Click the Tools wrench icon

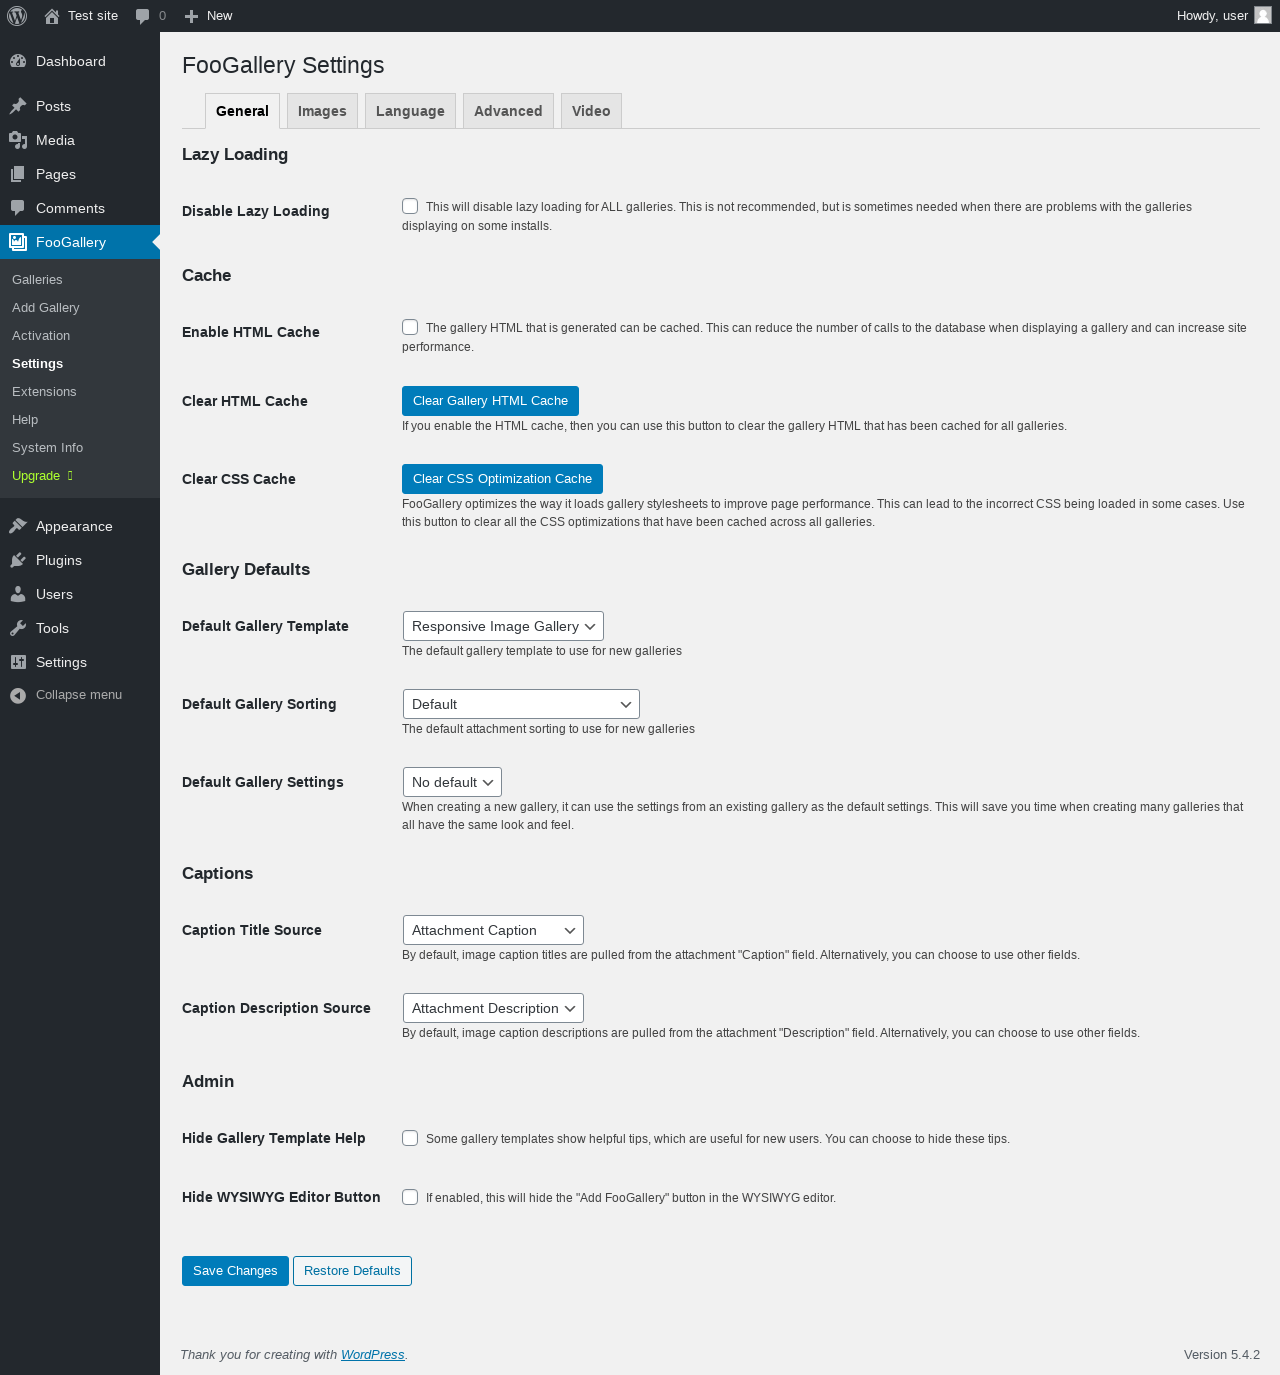[18, 628]
